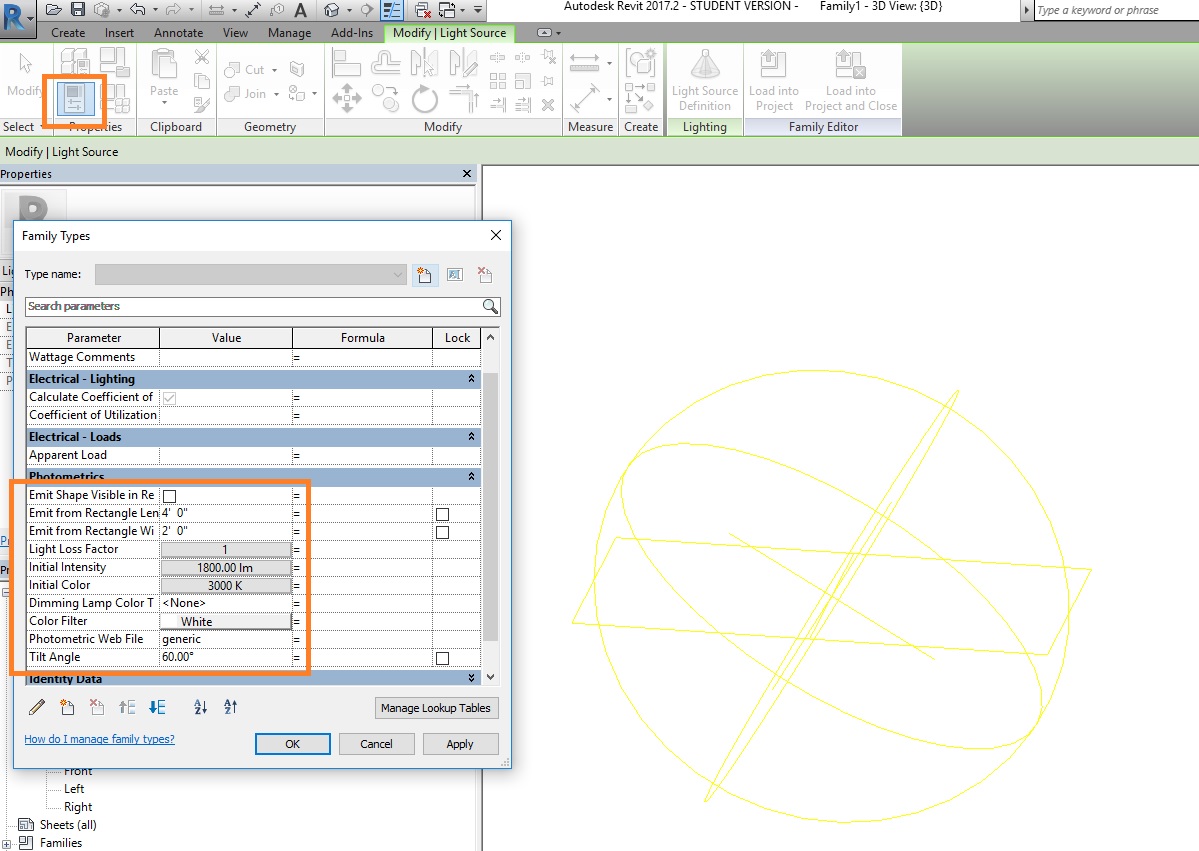
Task: Click the pencil Edit Parameter icon
Action: coord(37,707)
